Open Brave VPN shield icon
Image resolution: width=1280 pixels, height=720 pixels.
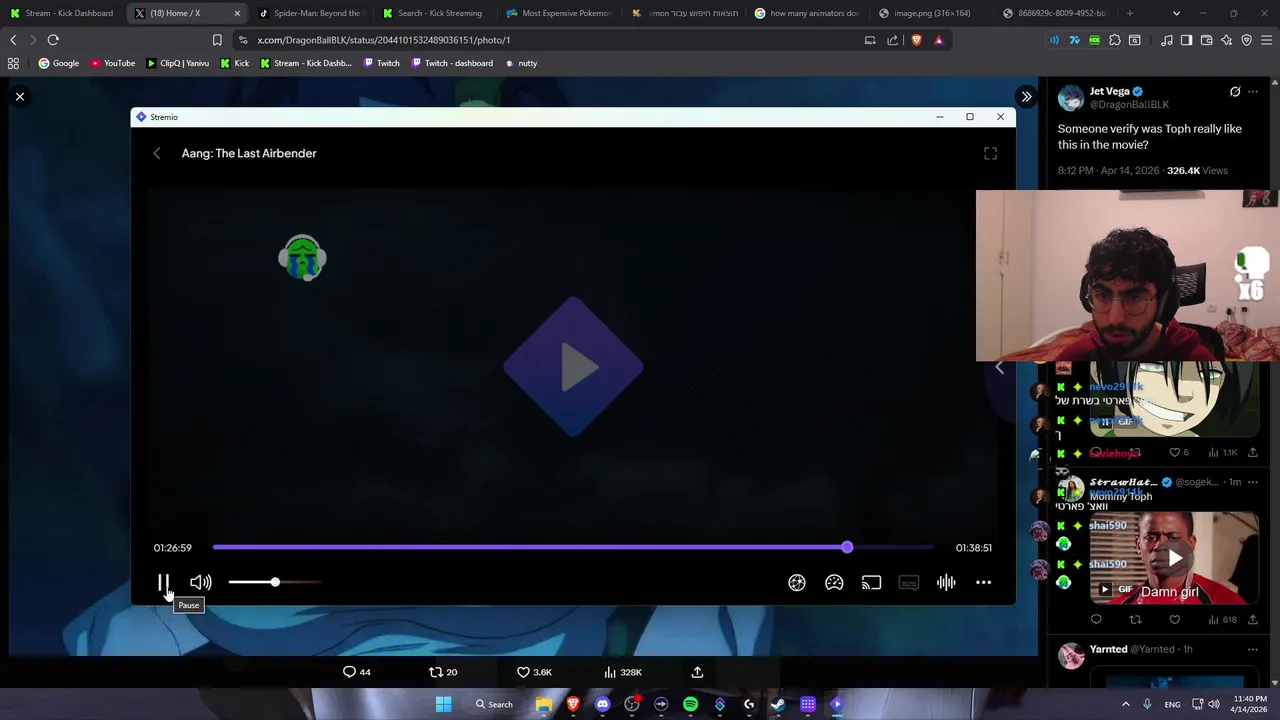pos(1247,40)
